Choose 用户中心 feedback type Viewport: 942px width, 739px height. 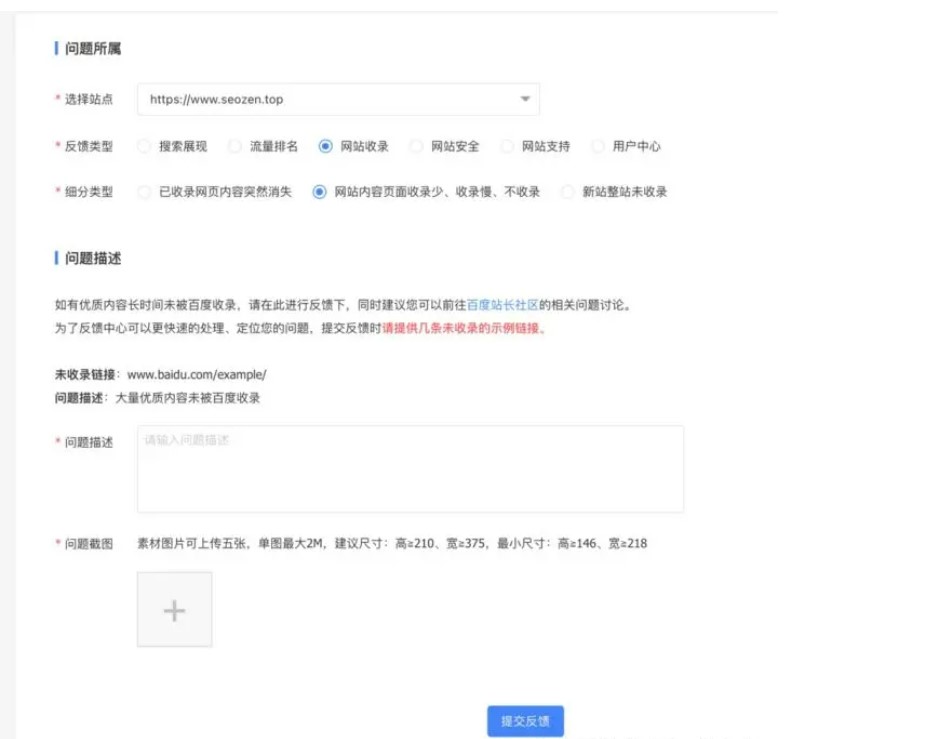[x=598, y=146]
